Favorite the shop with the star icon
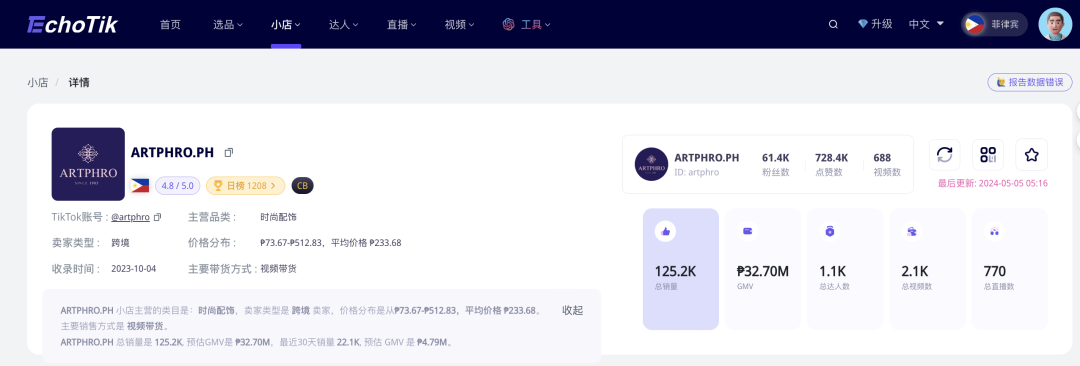The width and height of the screenshot is (1080, 366). (x=1031, y=154)
